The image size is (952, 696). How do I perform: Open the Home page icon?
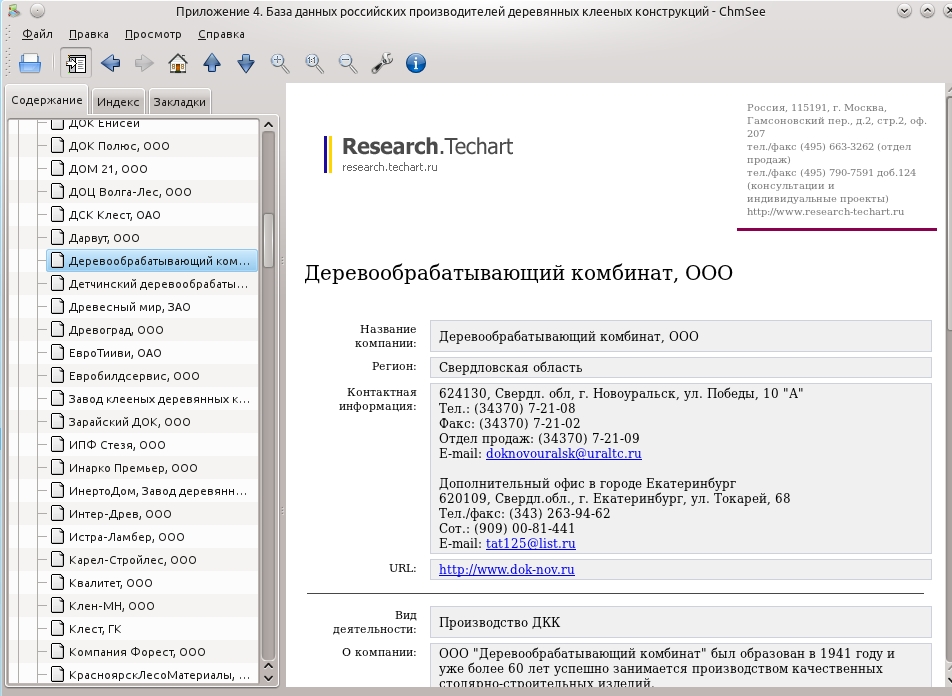178,63
